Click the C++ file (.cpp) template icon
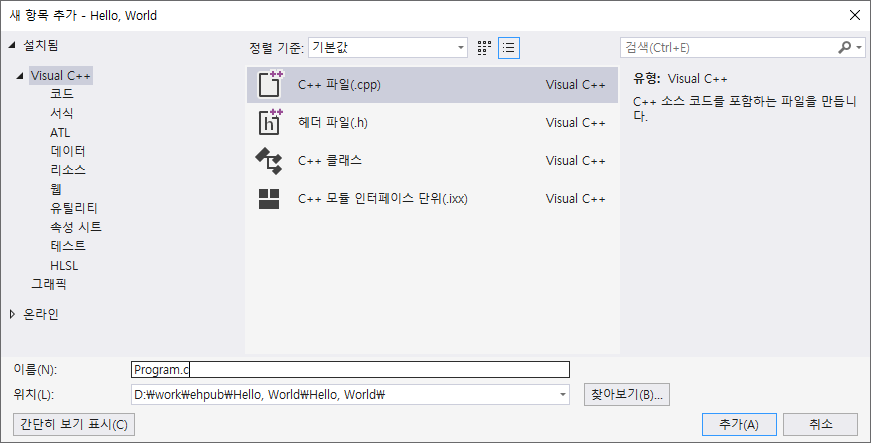Image resolution: width=871 pixels, height=443 pixels. coord(271,84)
